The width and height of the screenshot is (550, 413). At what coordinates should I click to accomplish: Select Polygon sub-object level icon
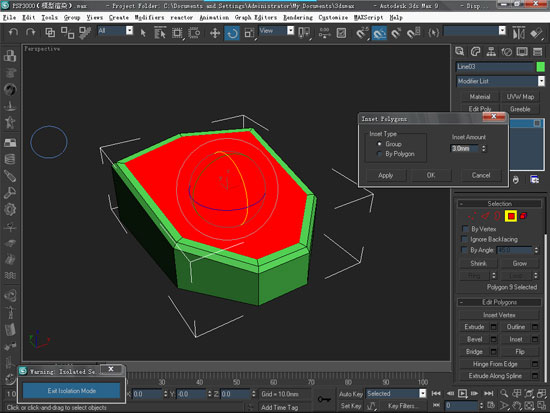pyautogui.click(x=511, y=216)
